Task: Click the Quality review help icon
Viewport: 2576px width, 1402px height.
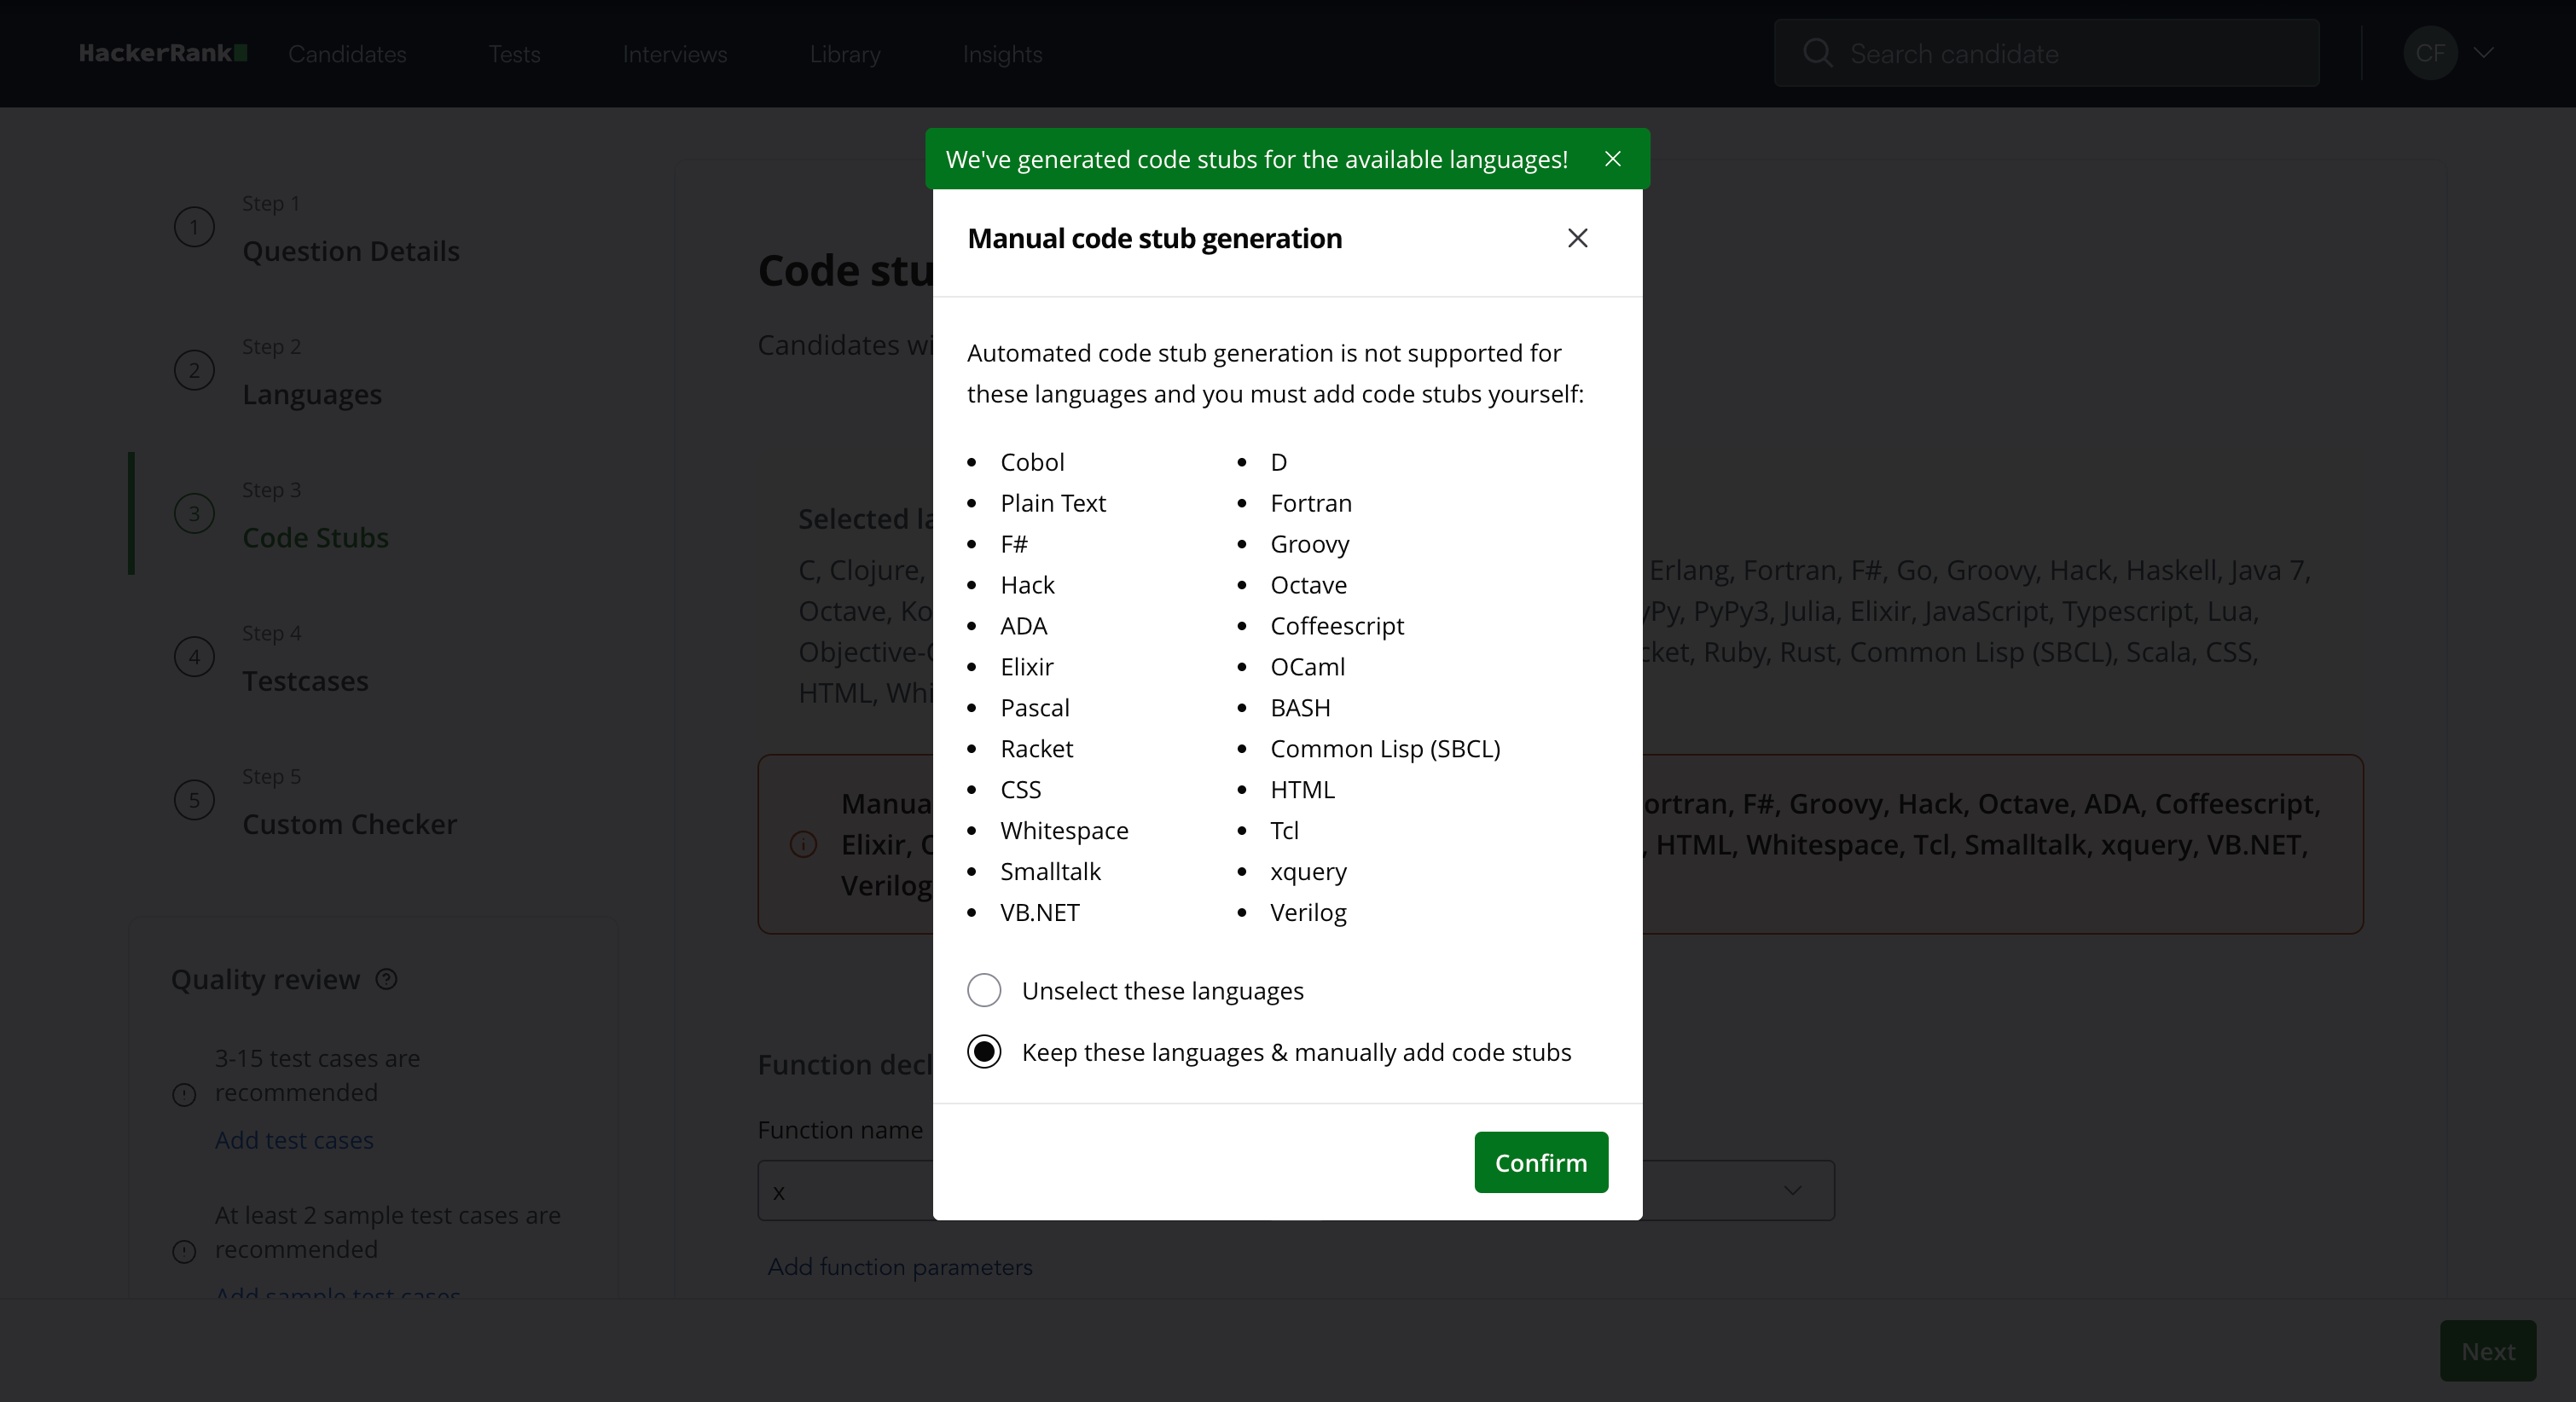Action: [x=387, y=979]
